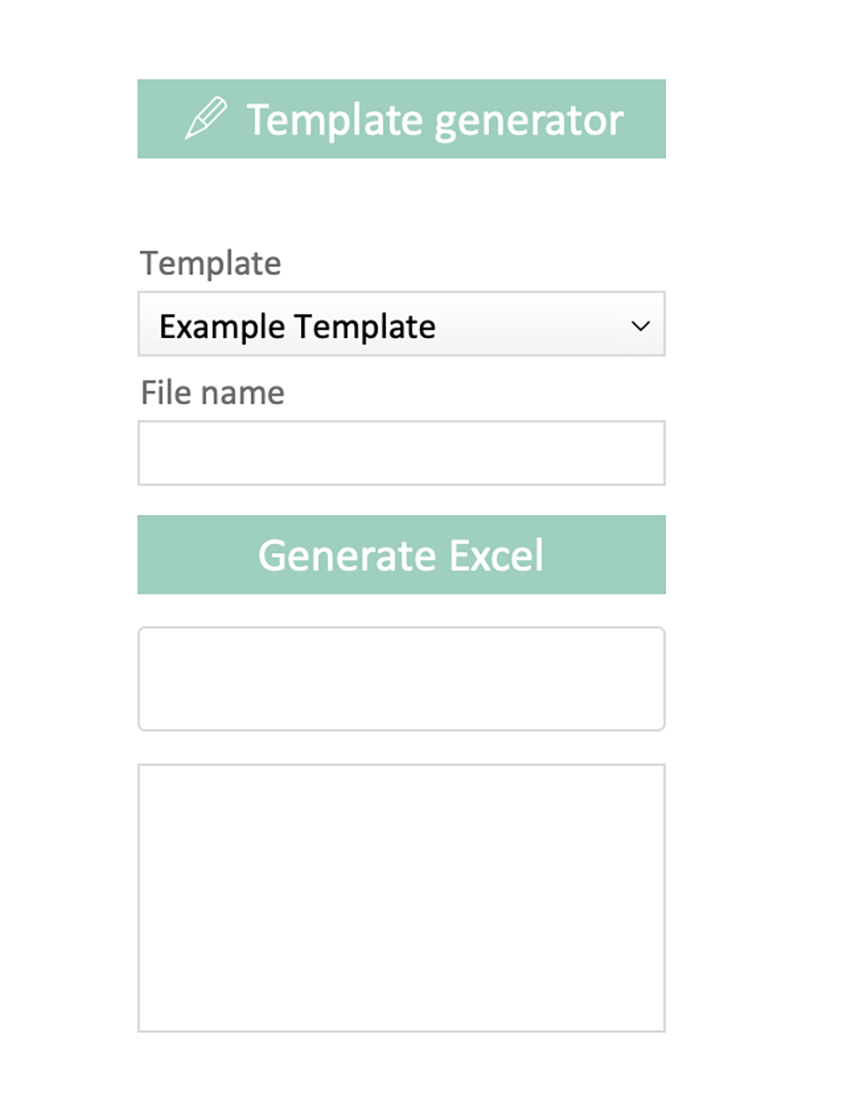Click the Template field label
Screen dimensions: 843x1120
[x=211, y=263]
